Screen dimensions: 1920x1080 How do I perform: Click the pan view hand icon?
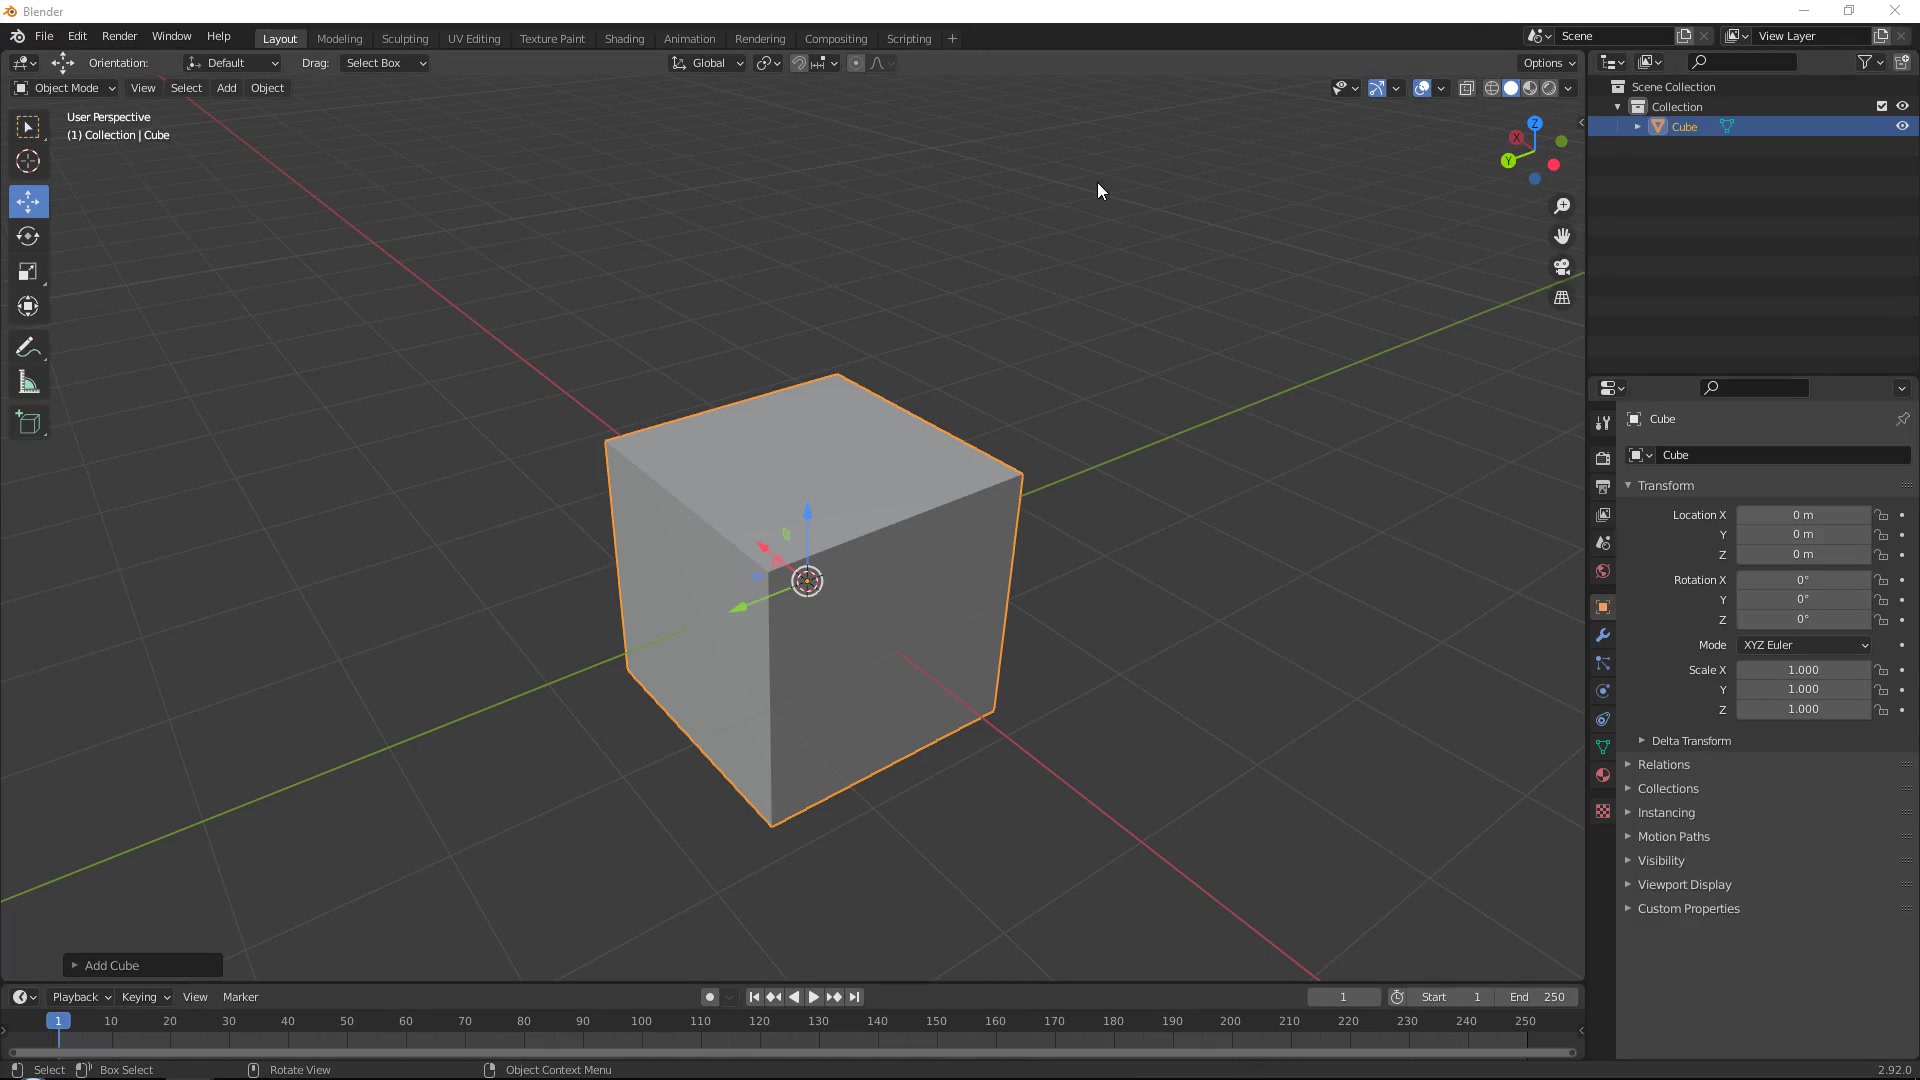(1562, 236)
